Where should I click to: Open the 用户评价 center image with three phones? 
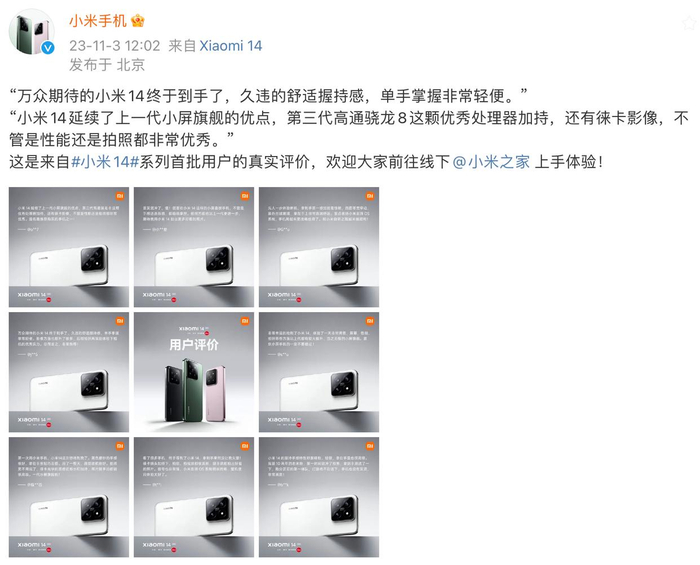[x=194, y=372]
